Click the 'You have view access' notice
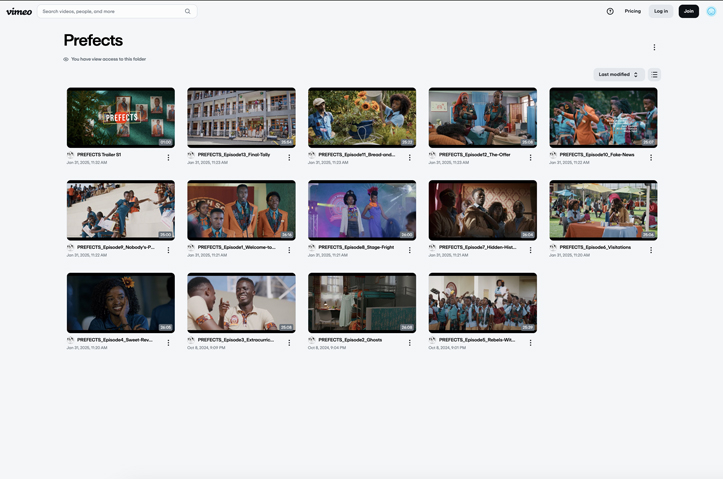Viewport: 723px width, 479px height. tap(105, 59)
